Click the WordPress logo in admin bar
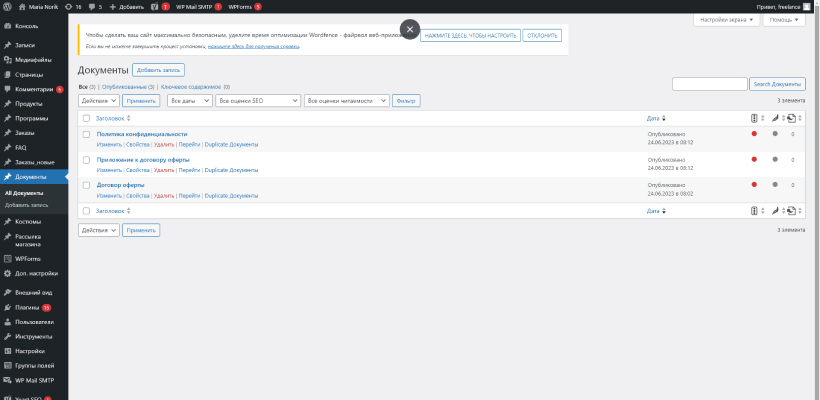 click(8, 6)
